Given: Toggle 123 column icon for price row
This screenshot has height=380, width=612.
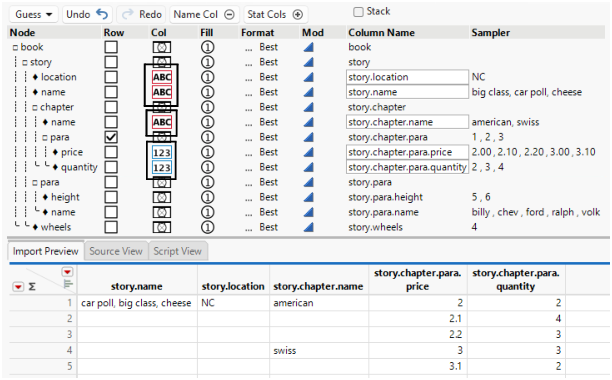Looking at the screenshot, I should (x=162, y=152).
